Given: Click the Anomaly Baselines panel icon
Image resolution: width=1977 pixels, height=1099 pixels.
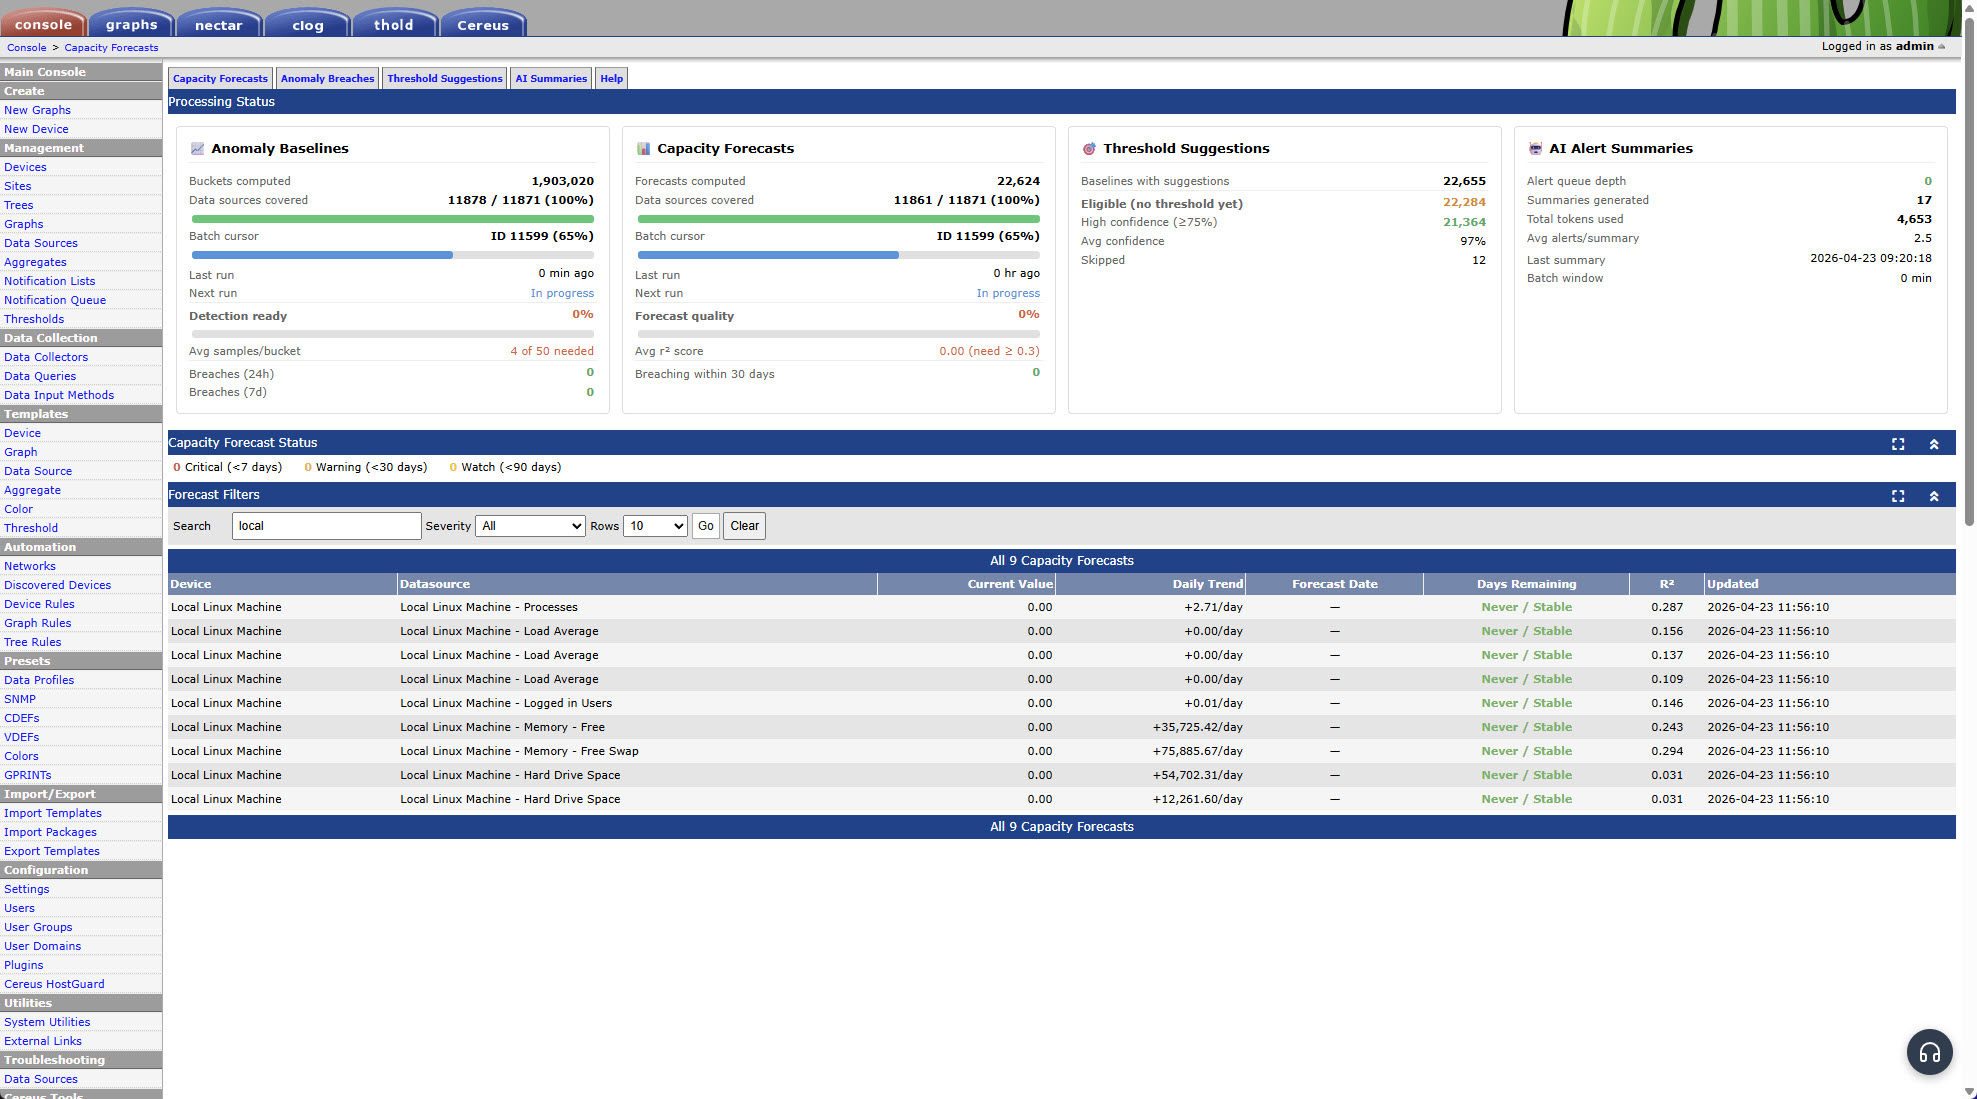Looking at the screenshot, I should (197, 148).
